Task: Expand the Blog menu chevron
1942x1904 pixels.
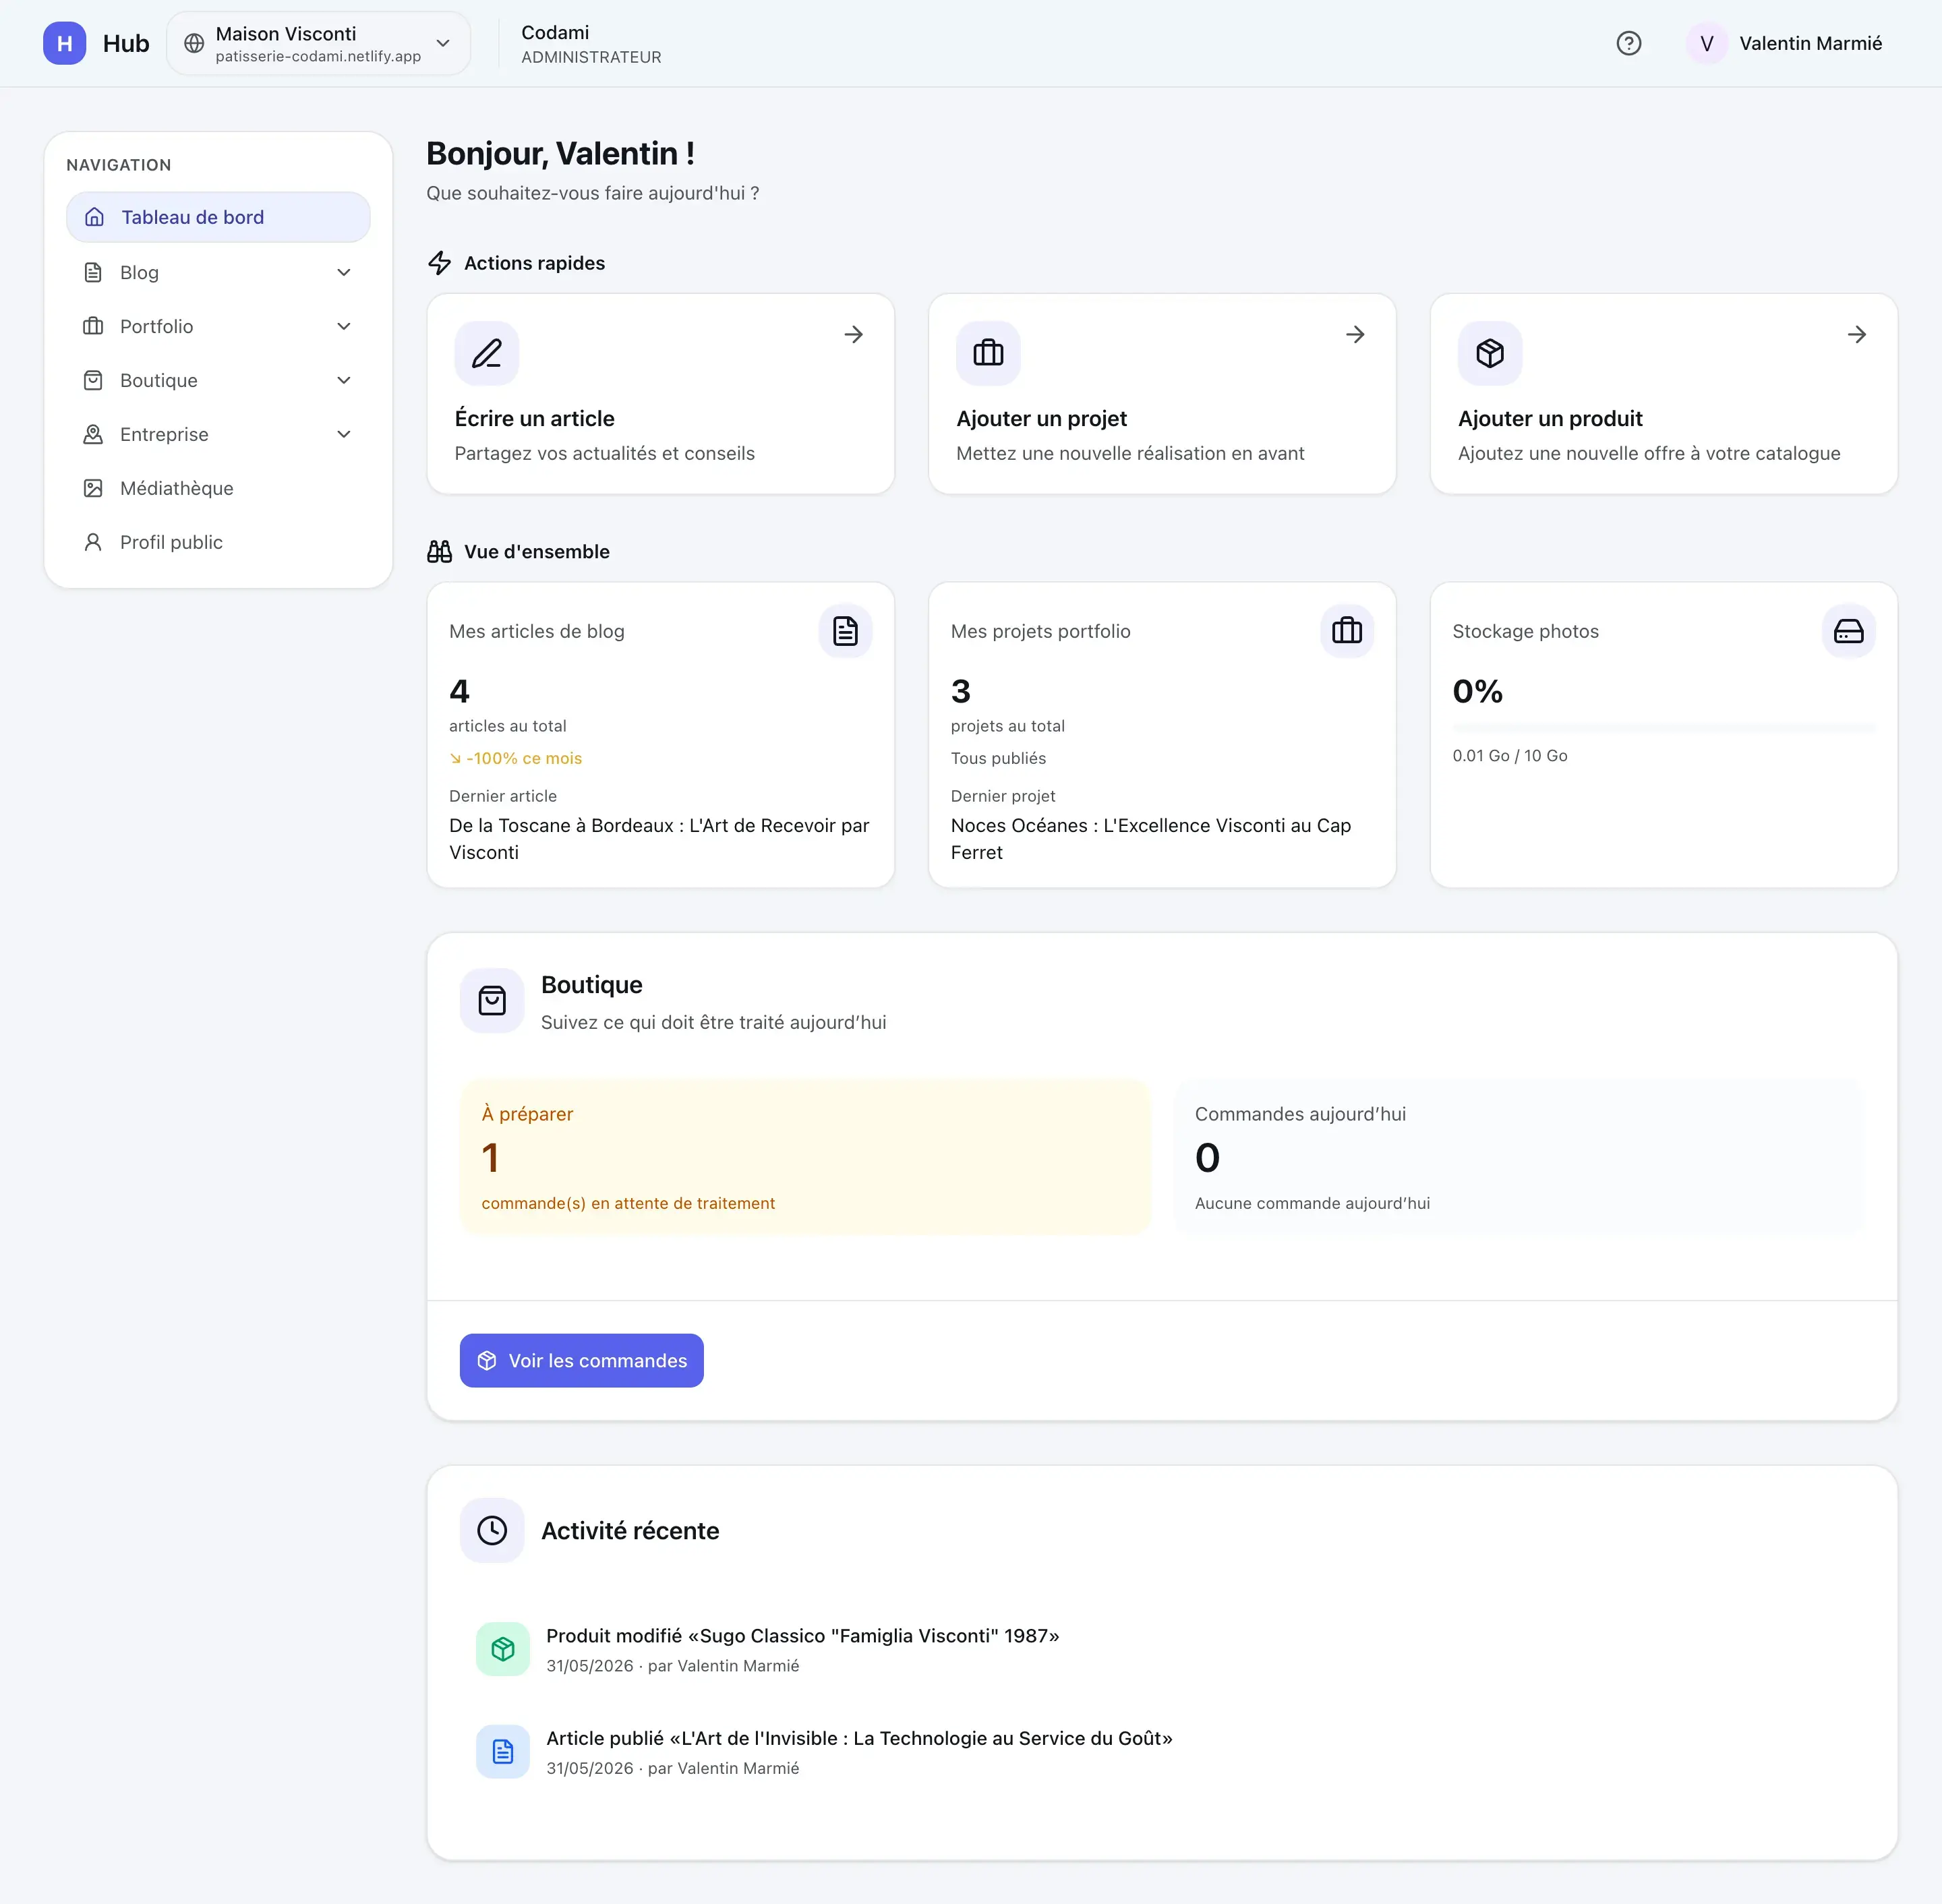Action: [x=344, y=272]
